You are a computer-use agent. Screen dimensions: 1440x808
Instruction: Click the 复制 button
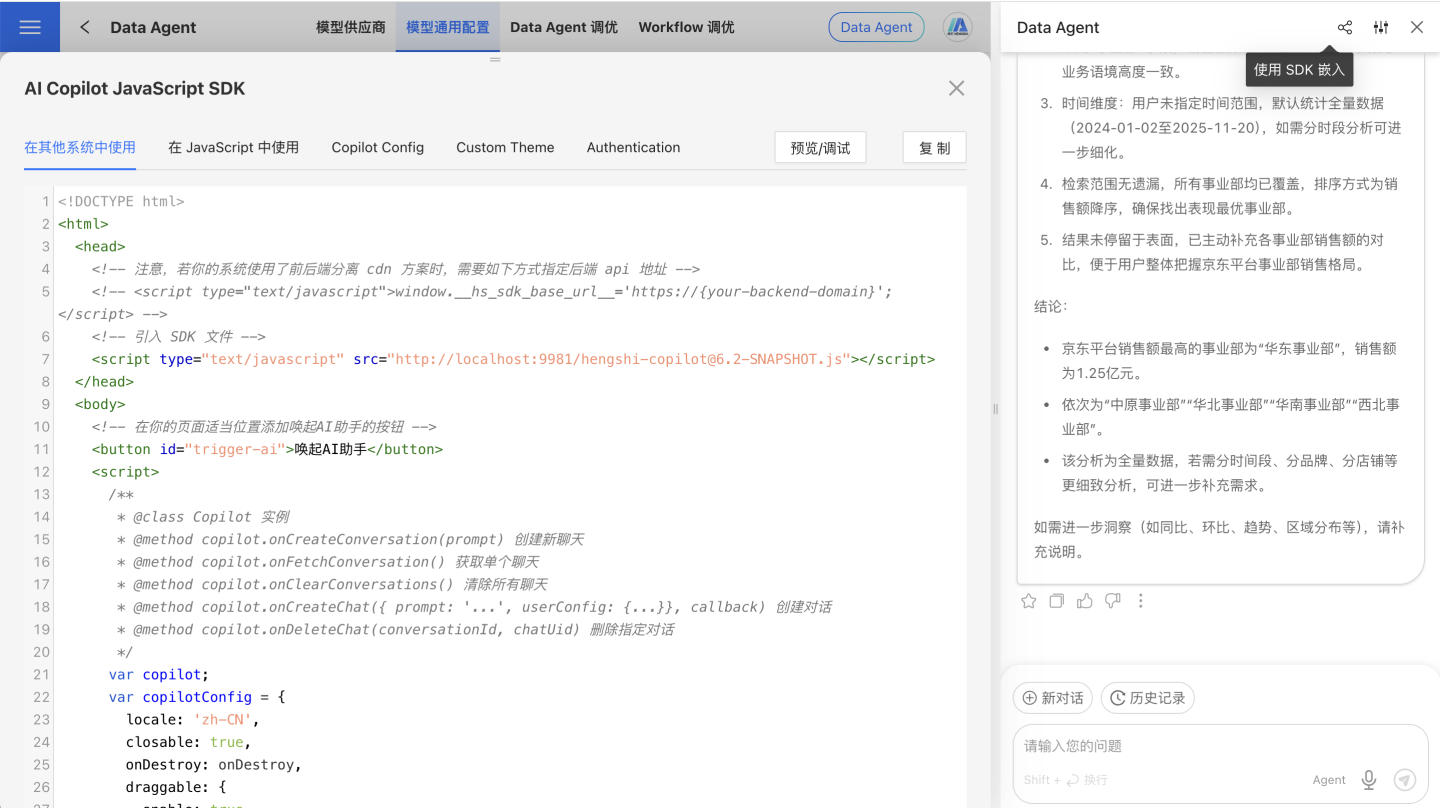point(934,148)
